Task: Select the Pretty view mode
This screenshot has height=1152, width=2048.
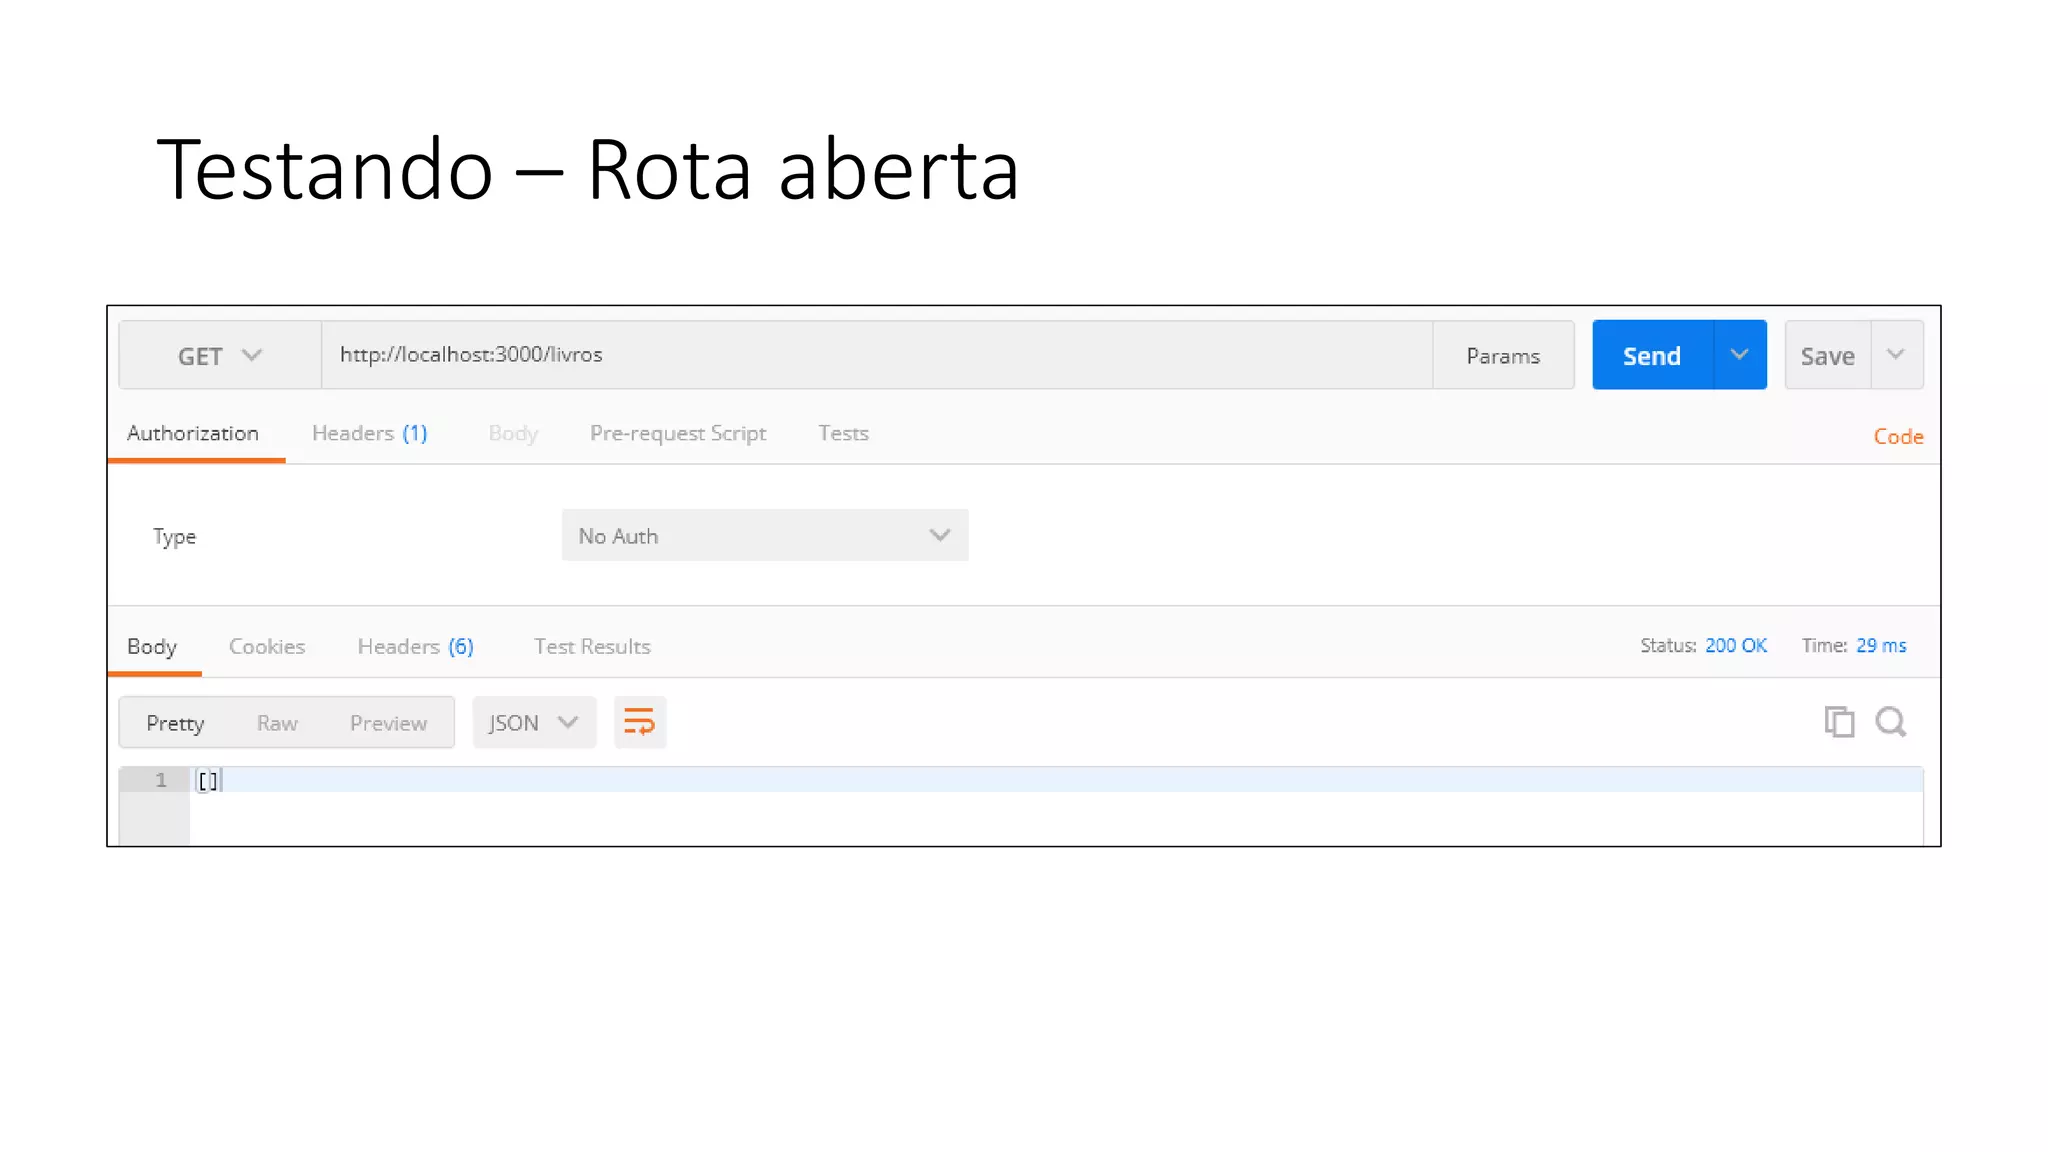Action: point(175,722)
